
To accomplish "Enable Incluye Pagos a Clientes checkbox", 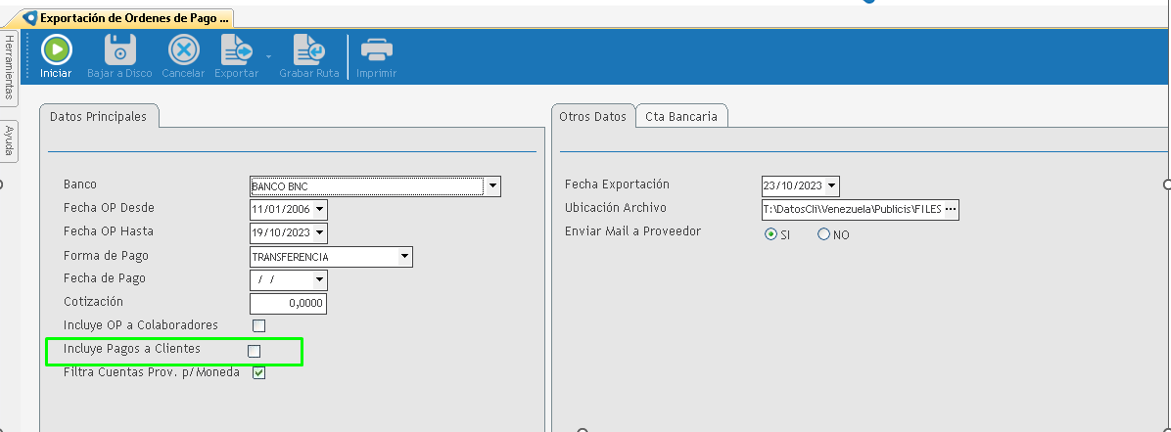I will (x=254, y=351).
